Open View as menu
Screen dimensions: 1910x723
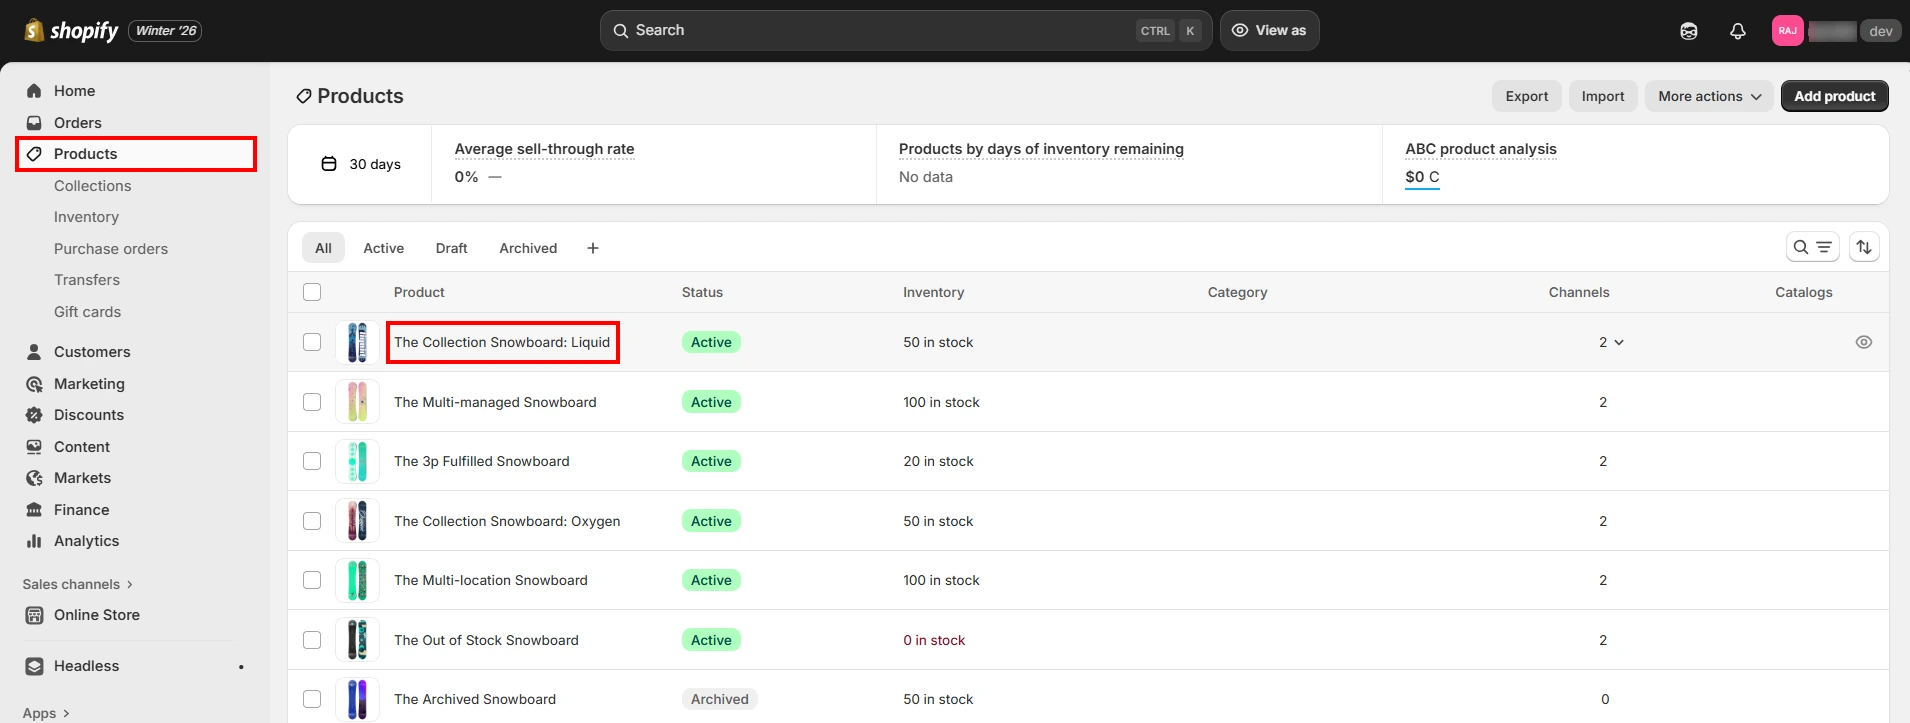tap(1269, 31)
